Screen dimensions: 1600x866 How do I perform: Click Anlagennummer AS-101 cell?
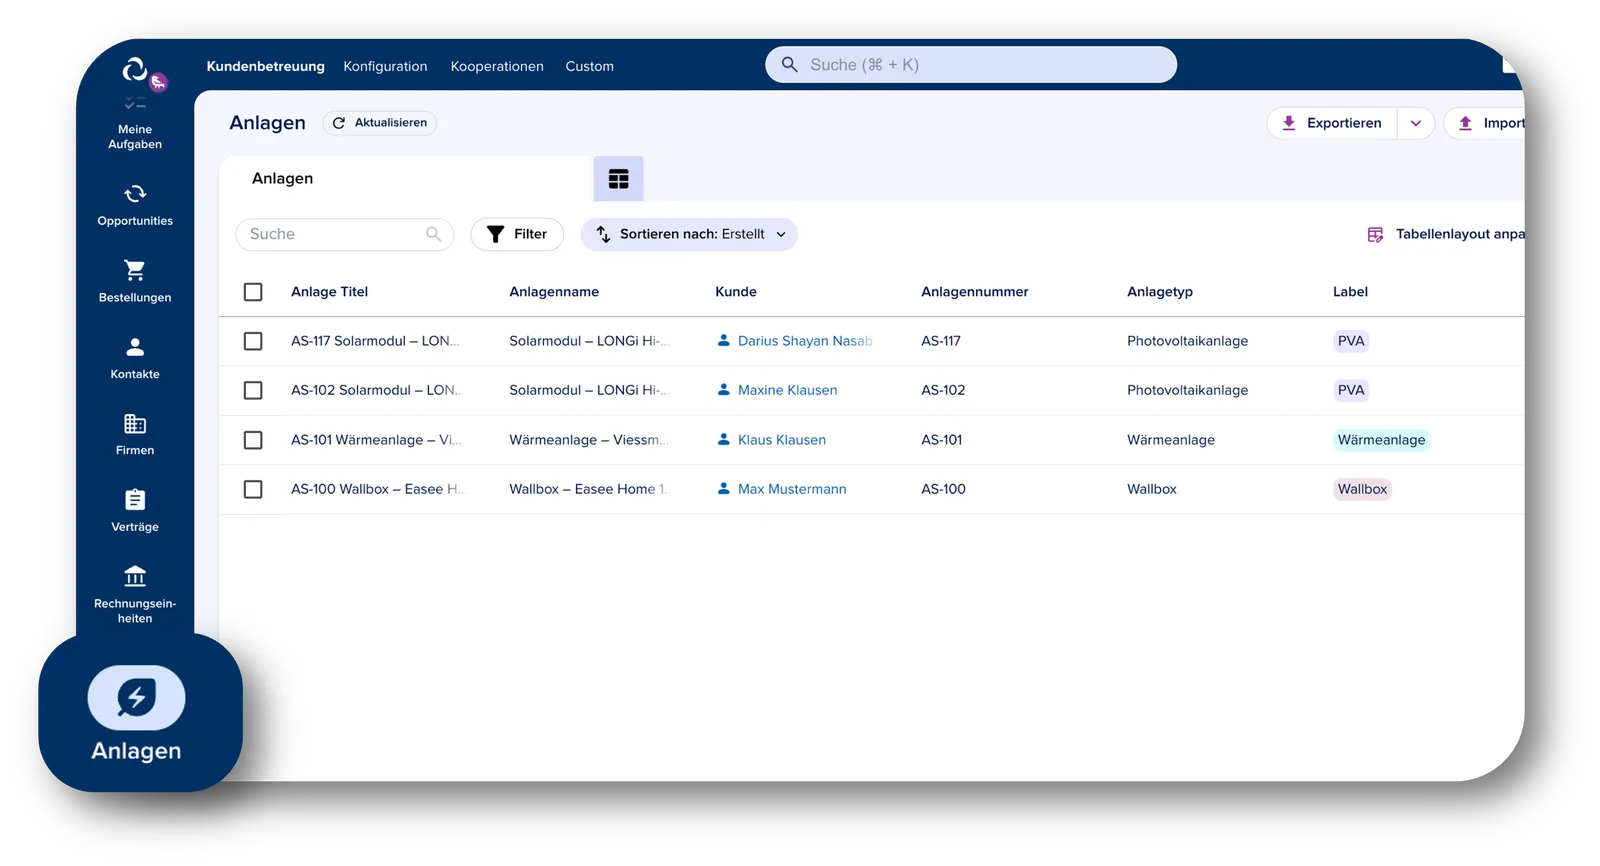point(942,440)
